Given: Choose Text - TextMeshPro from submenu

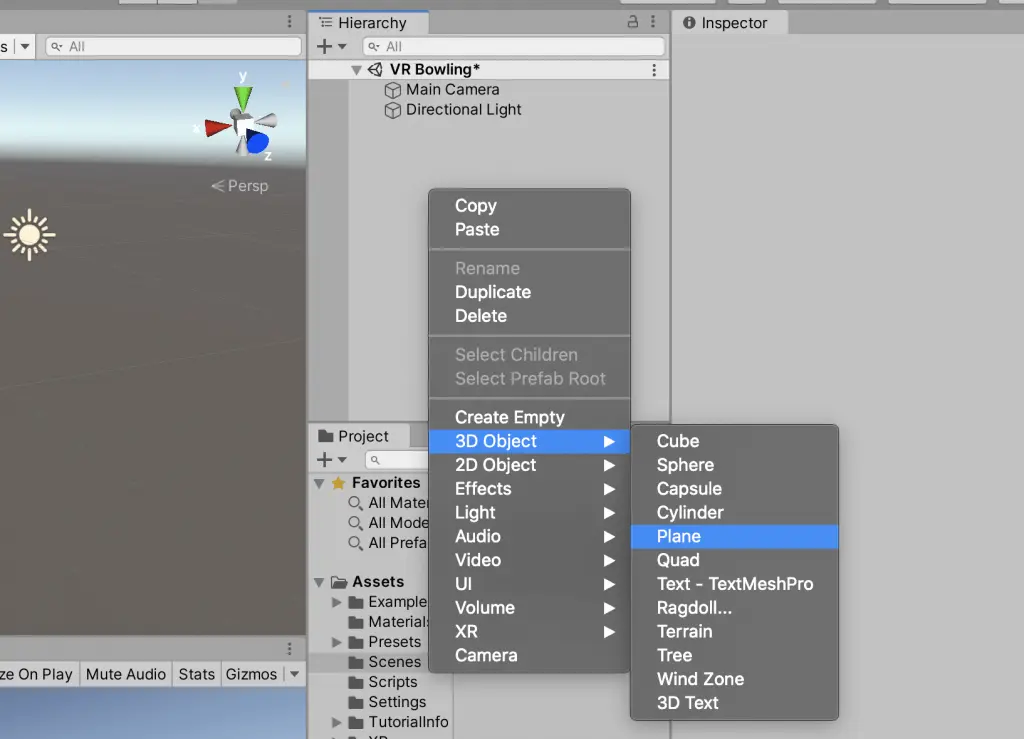Looking at the screenshot, I should pyautogui.click(x=734, y=584).
